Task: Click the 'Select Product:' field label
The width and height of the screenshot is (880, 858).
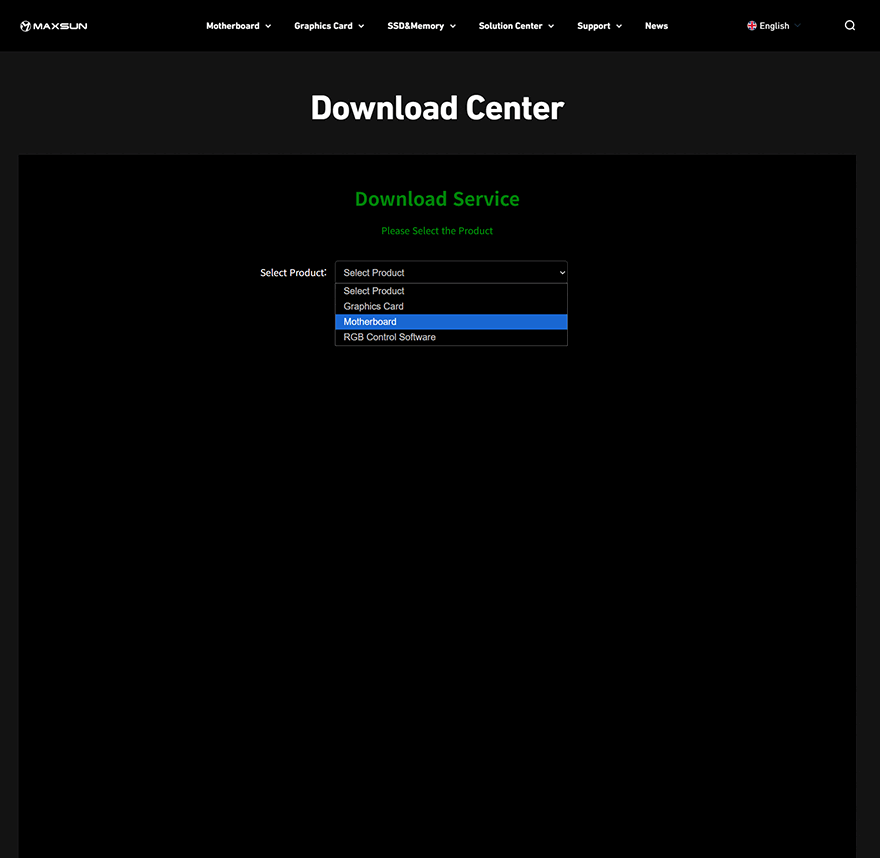Action: [x=293, y=273]
